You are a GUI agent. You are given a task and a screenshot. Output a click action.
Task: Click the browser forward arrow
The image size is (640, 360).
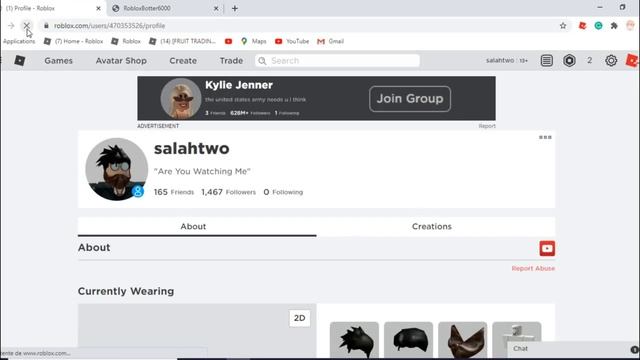[x=11, y=25]
